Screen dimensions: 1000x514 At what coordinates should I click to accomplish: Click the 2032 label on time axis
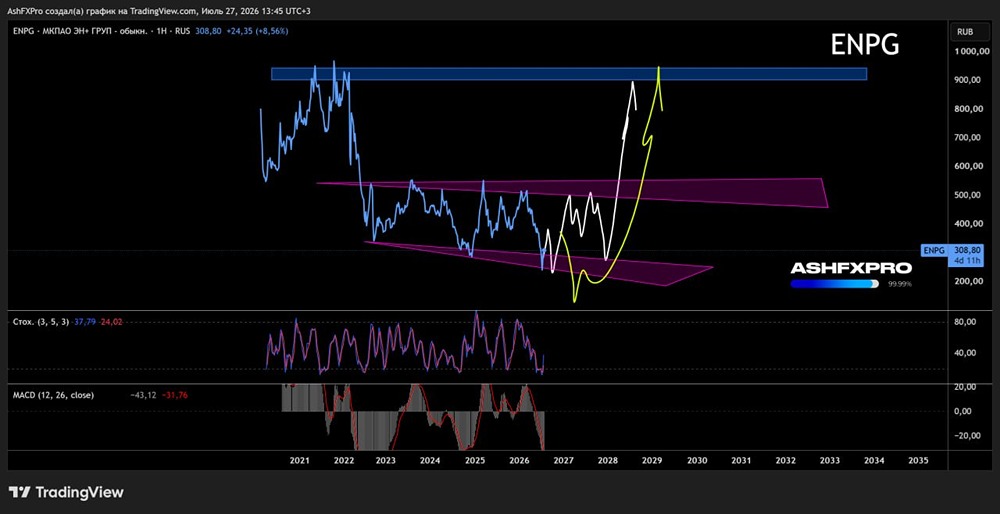785,460
